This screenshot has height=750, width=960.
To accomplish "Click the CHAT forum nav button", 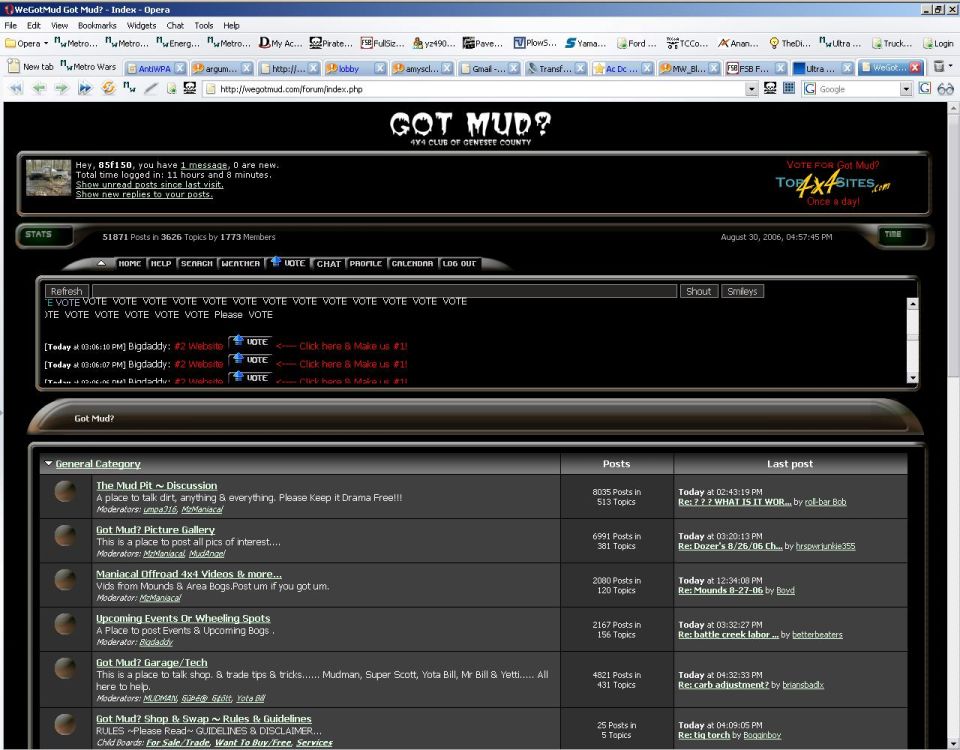I will (329, 264).
